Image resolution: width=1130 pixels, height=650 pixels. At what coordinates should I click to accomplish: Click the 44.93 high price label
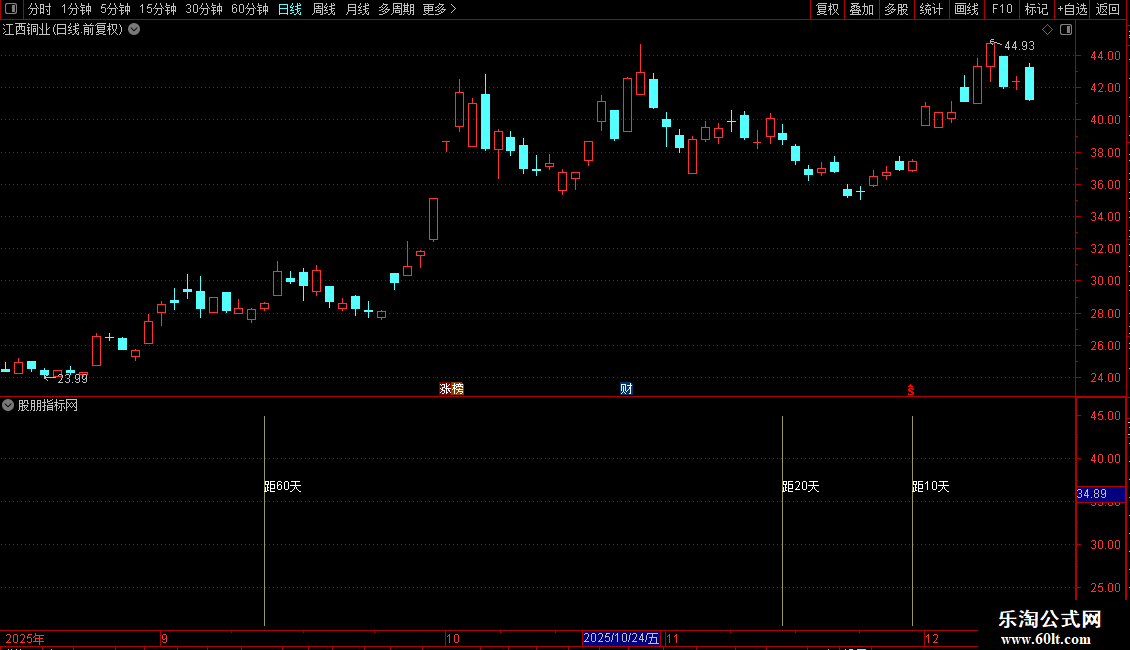click(x=1019, y=45)
